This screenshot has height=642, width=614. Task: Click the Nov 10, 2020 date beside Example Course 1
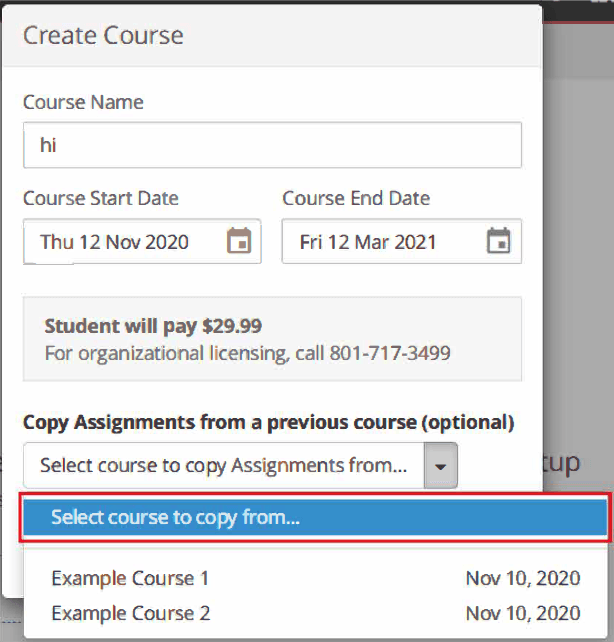click(x=522, y=578)
